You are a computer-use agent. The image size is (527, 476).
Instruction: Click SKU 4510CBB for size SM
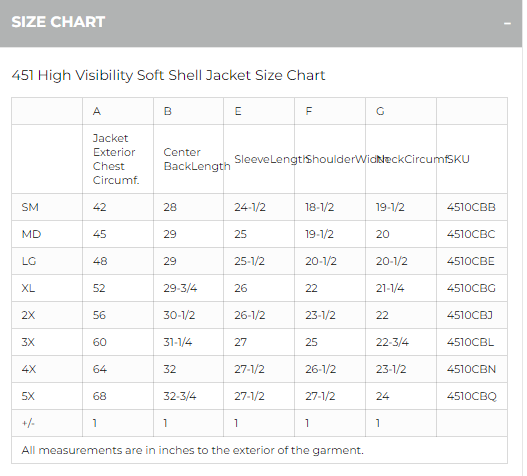point(471,207)
